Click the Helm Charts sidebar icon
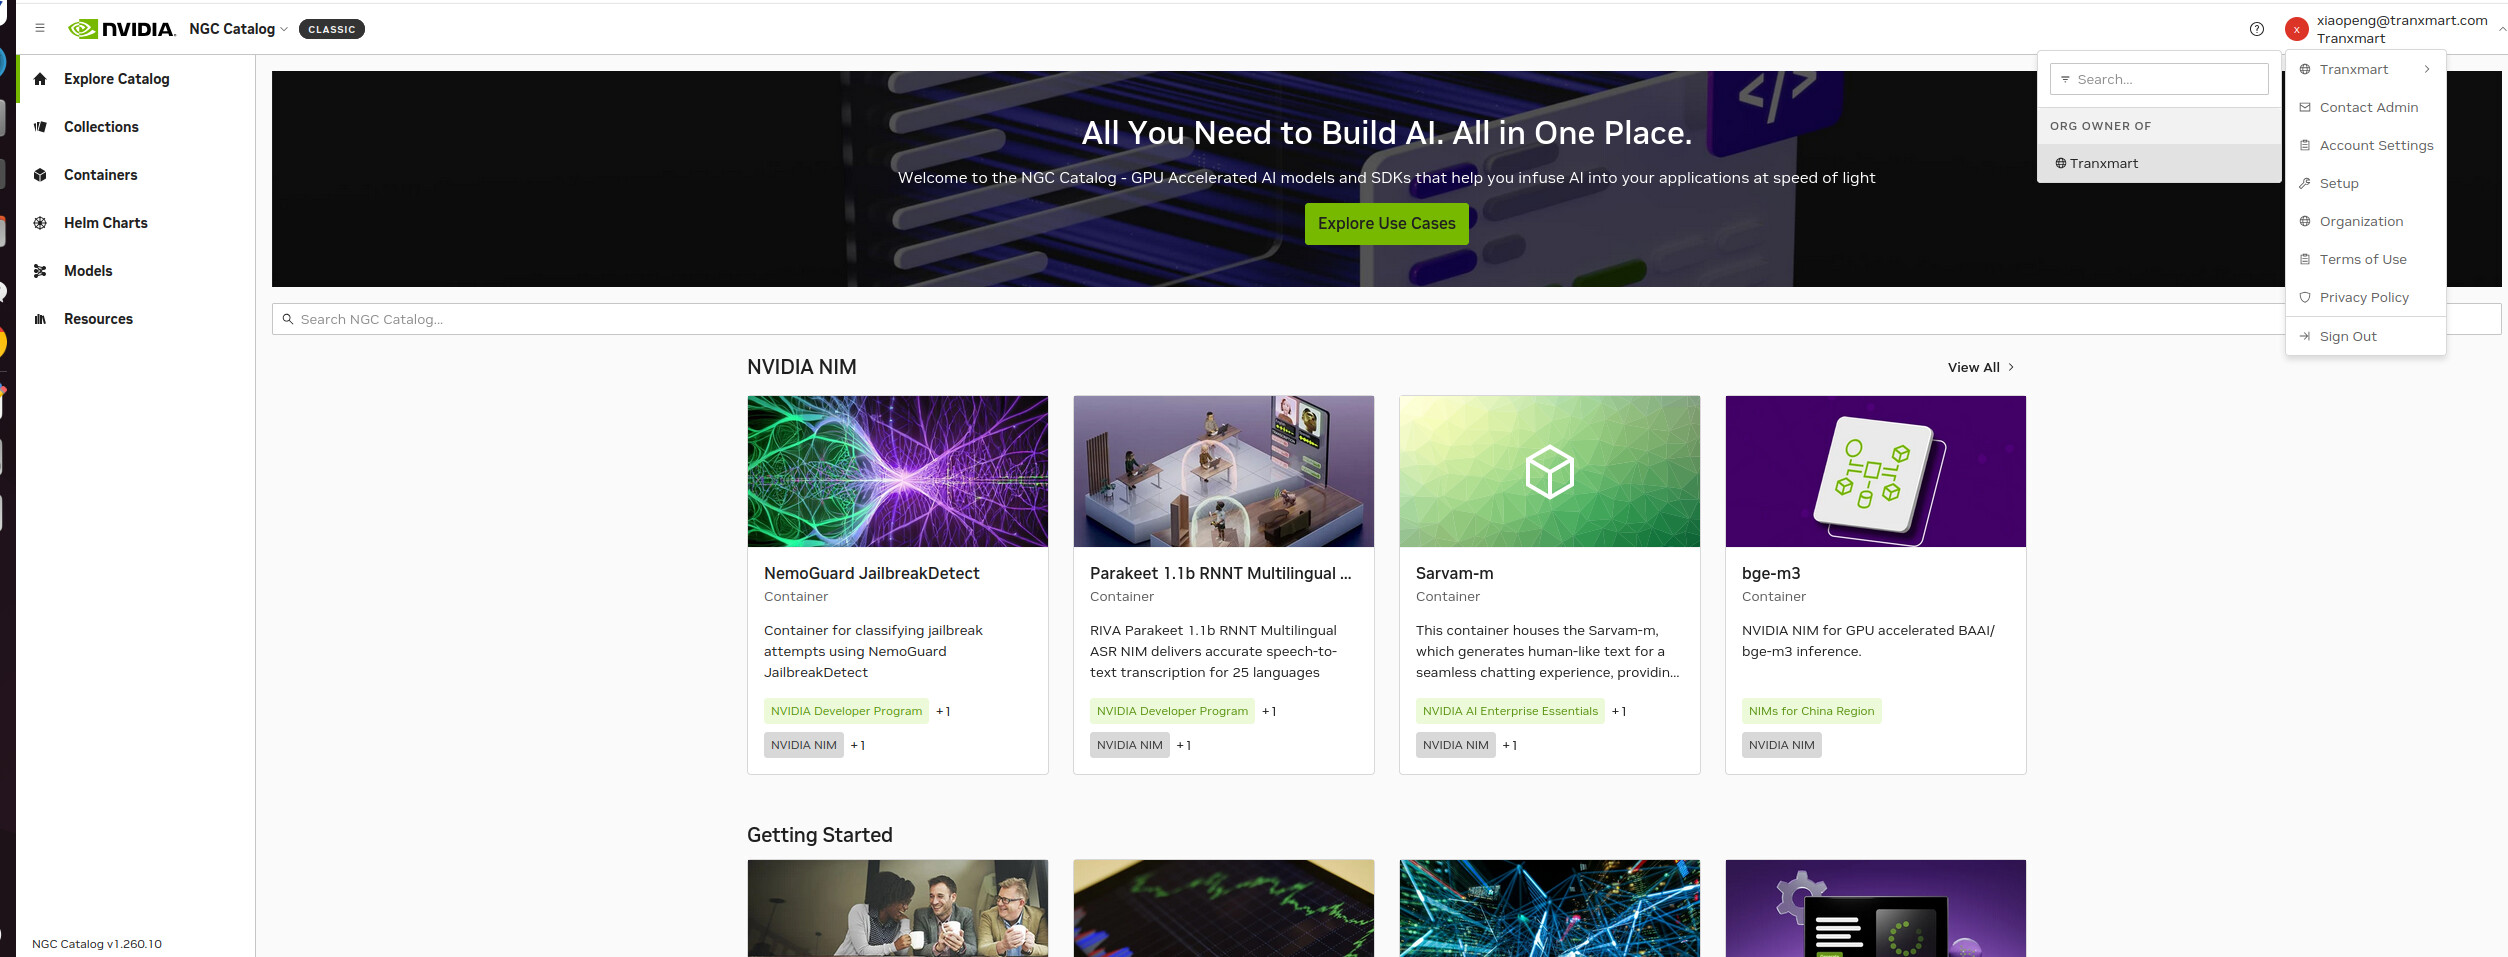The width and height of the screenshot is (2508, 957). 40,223
